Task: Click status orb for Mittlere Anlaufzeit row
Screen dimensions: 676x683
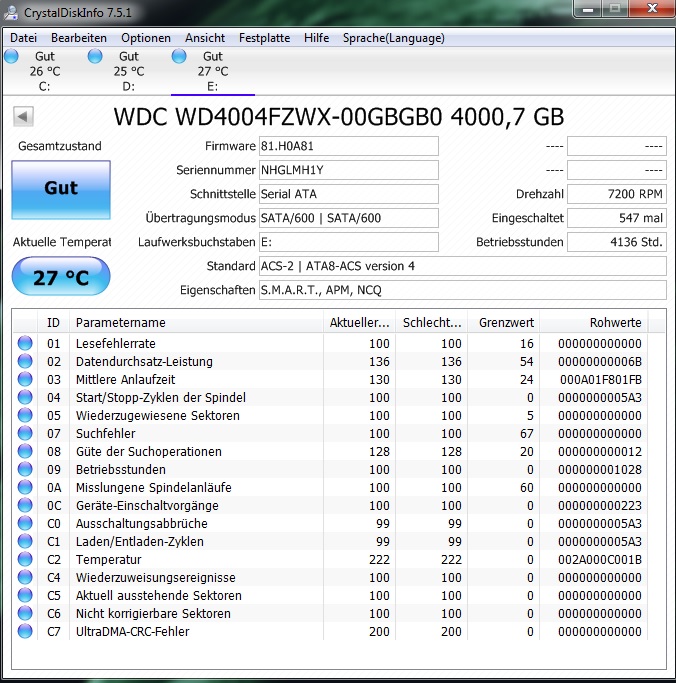Action: coord(25,379)
